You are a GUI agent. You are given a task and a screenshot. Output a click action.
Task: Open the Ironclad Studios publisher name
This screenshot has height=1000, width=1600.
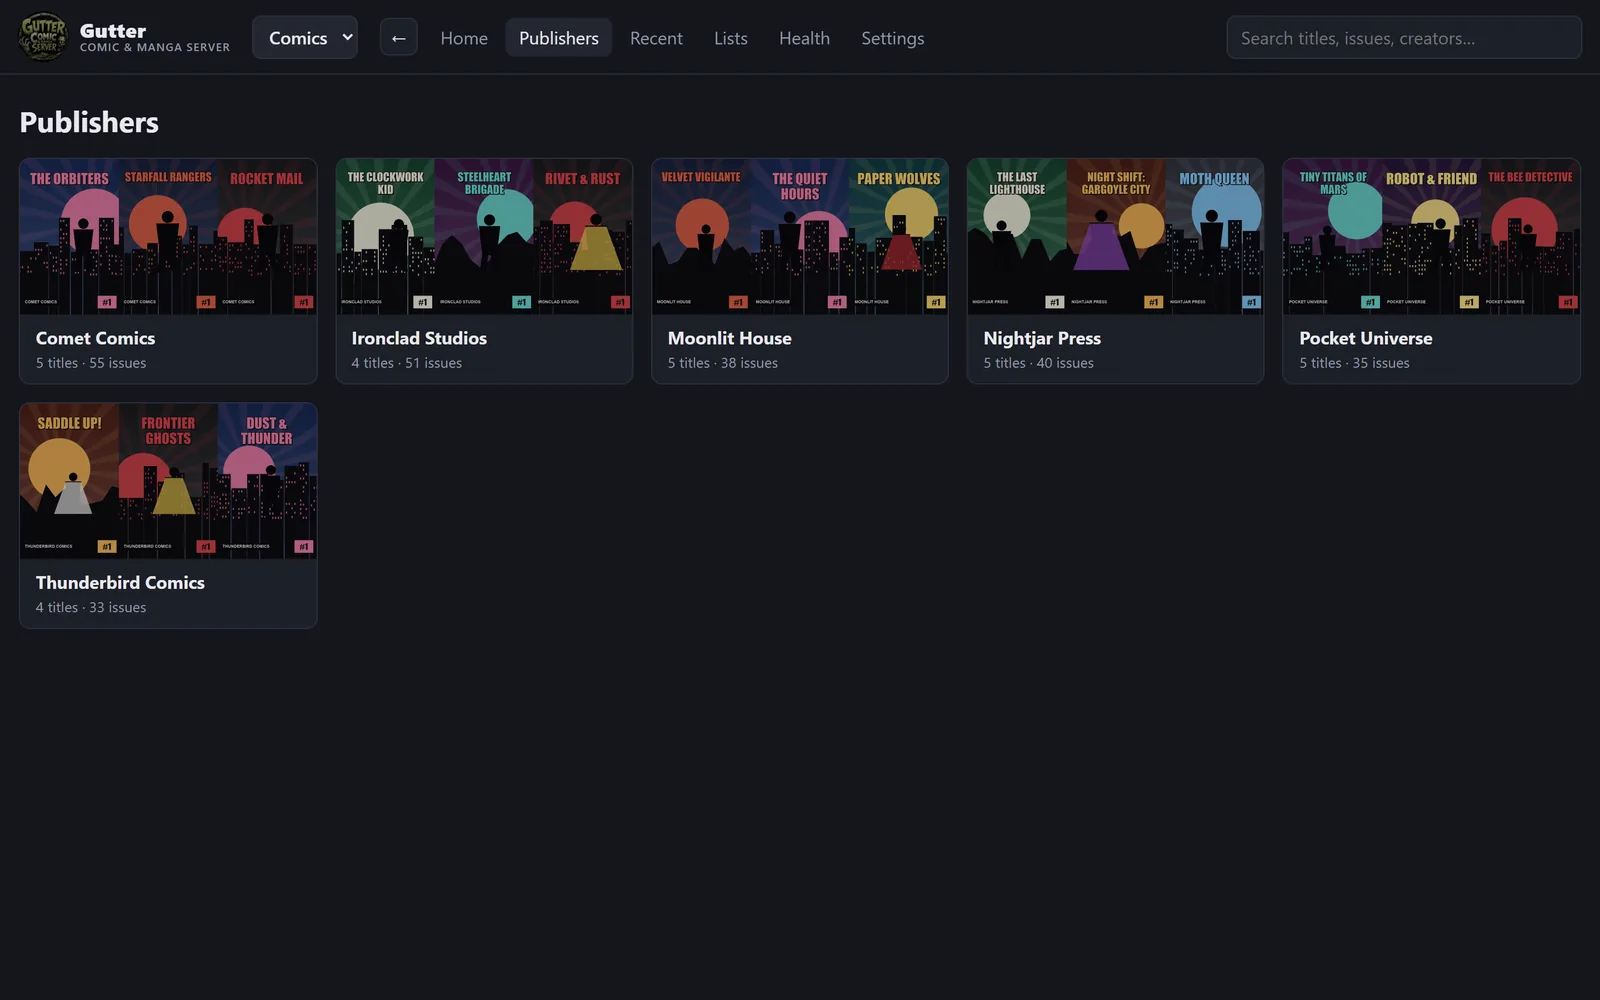coord(419,338)
